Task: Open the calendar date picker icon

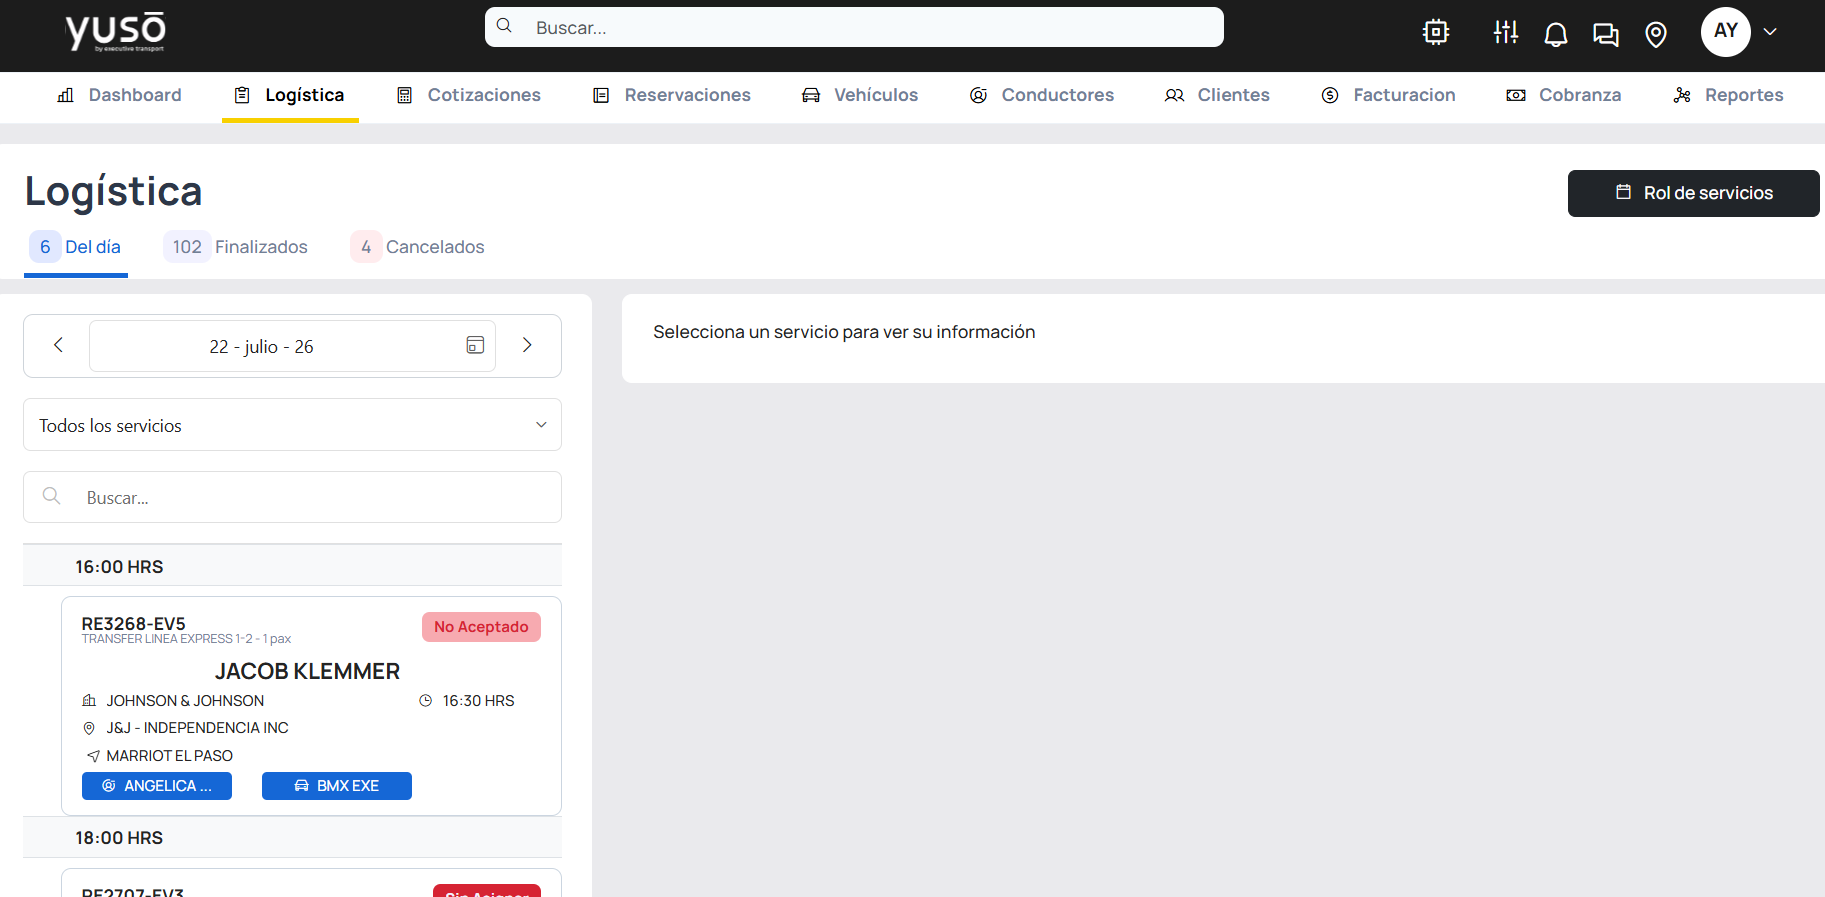Action: [475, 345]
